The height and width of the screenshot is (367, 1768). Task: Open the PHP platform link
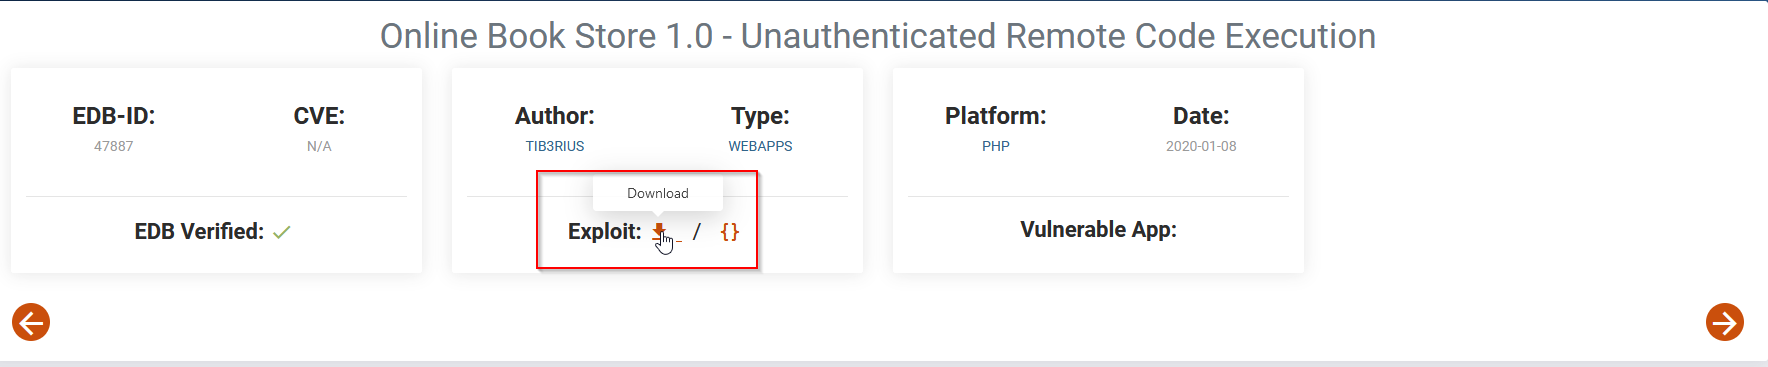coord(996,146)
